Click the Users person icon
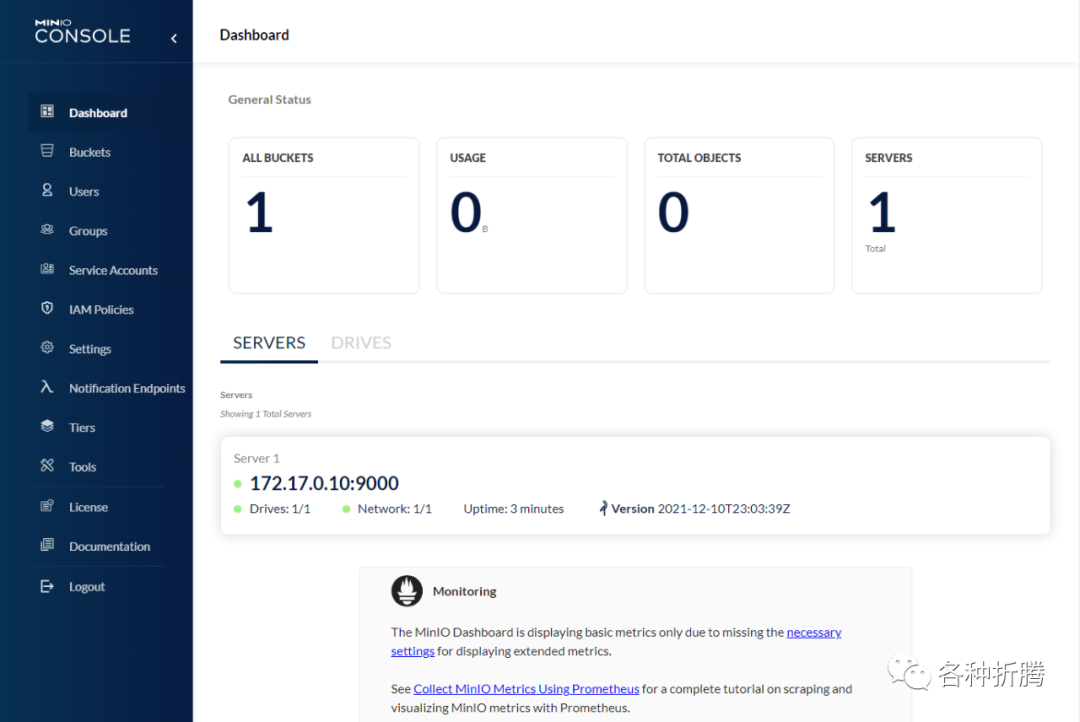1080x722 pixels. pos(47,190)
